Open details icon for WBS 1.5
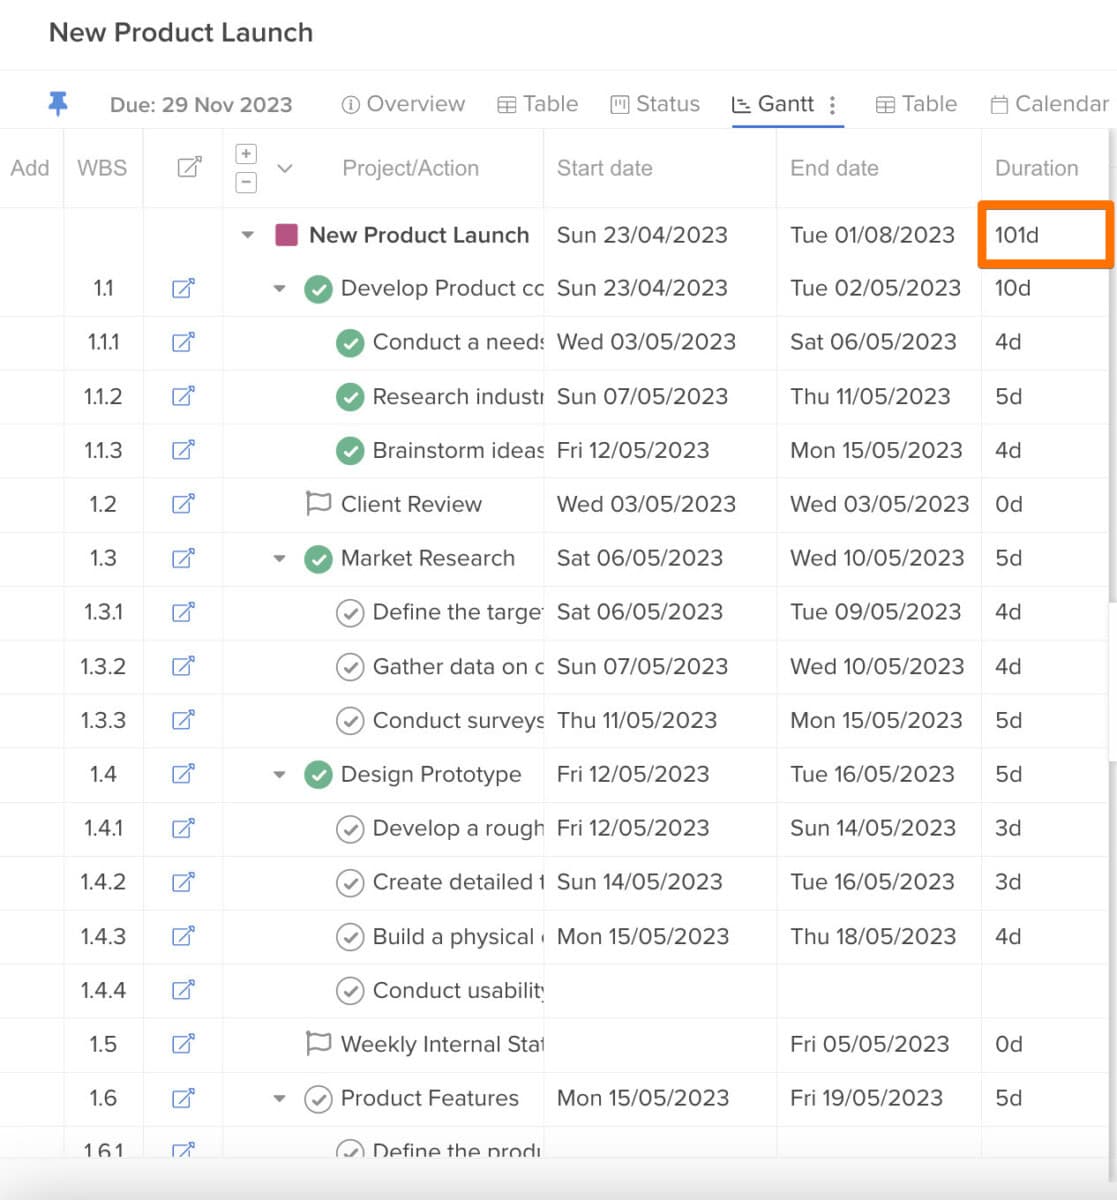1117x1200 pixels. click(x=183, y=1044)
